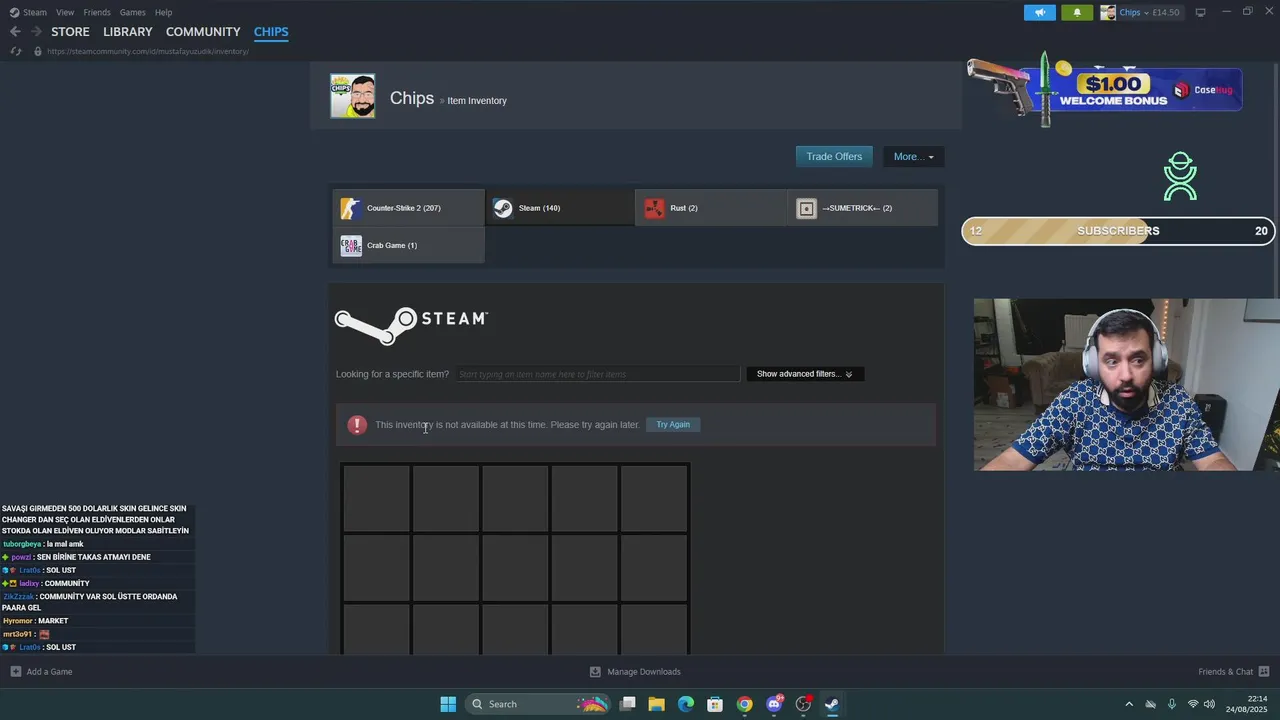
Task: Go forward with the right arrow
Action: 36,32
